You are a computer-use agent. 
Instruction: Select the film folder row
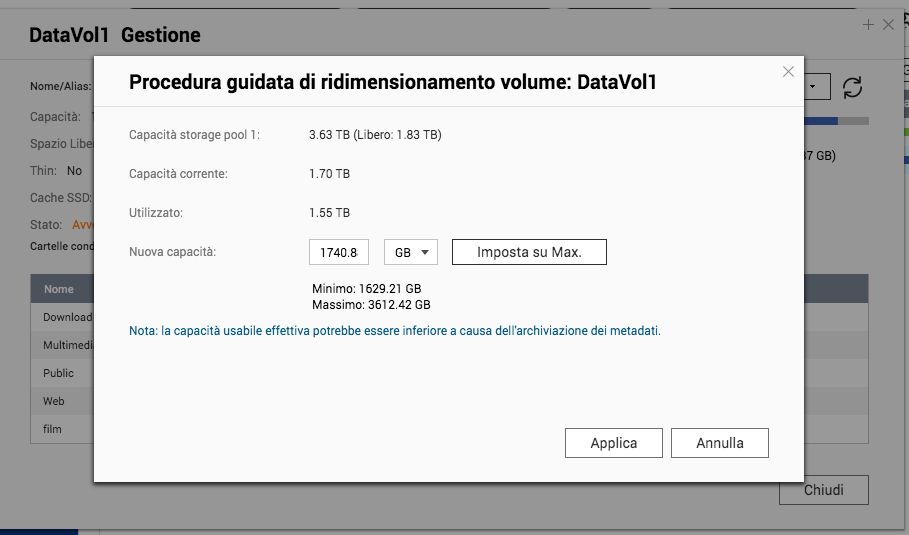click(52, 429)
